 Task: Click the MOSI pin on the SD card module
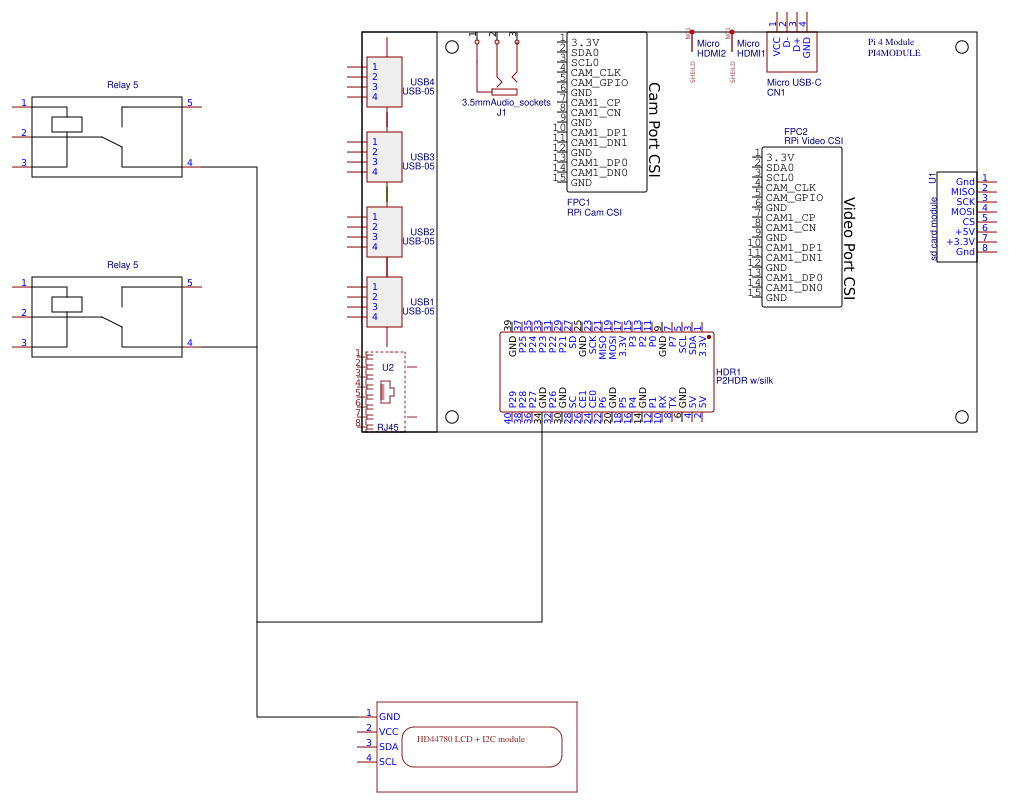963,212
